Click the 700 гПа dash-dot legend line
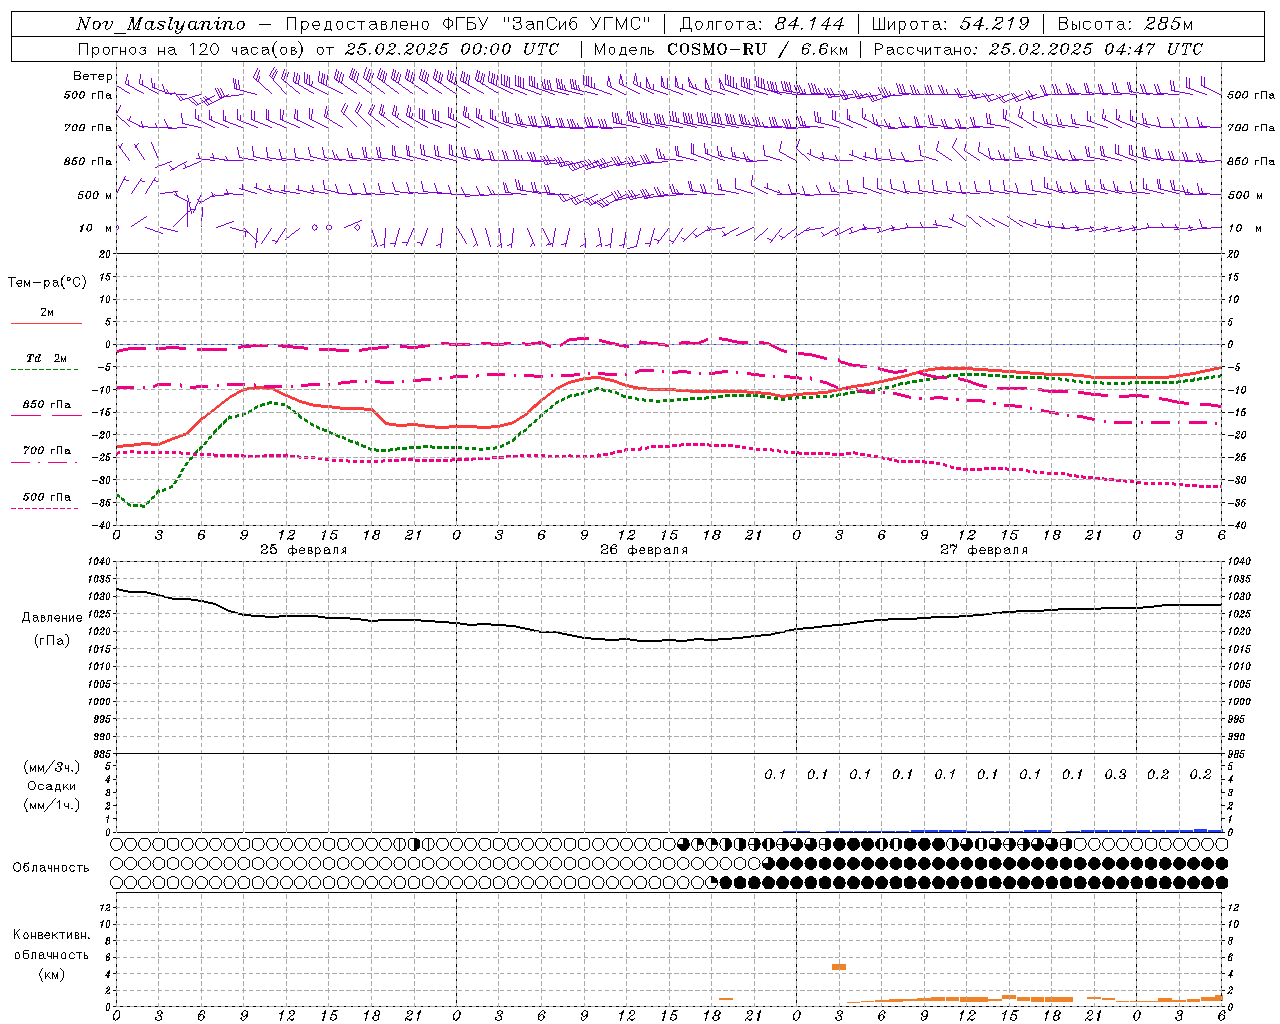 point(46,462)
